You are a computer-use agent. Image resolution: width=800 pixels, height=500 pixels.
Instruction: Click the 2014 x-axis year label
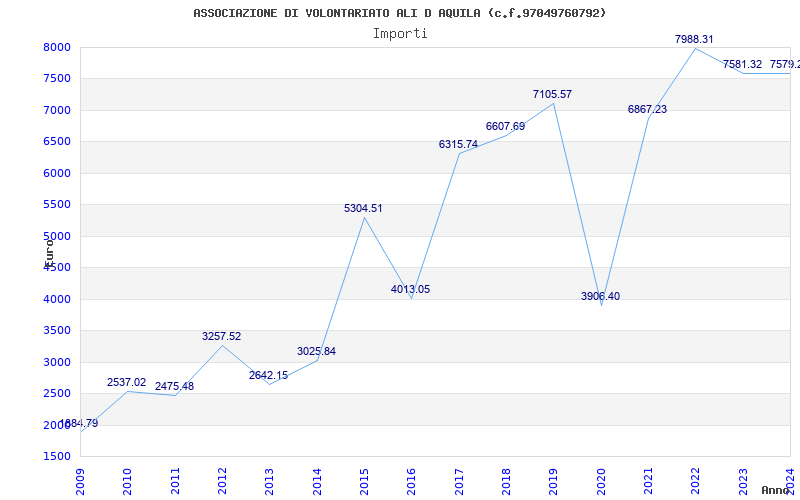(317, 482)
